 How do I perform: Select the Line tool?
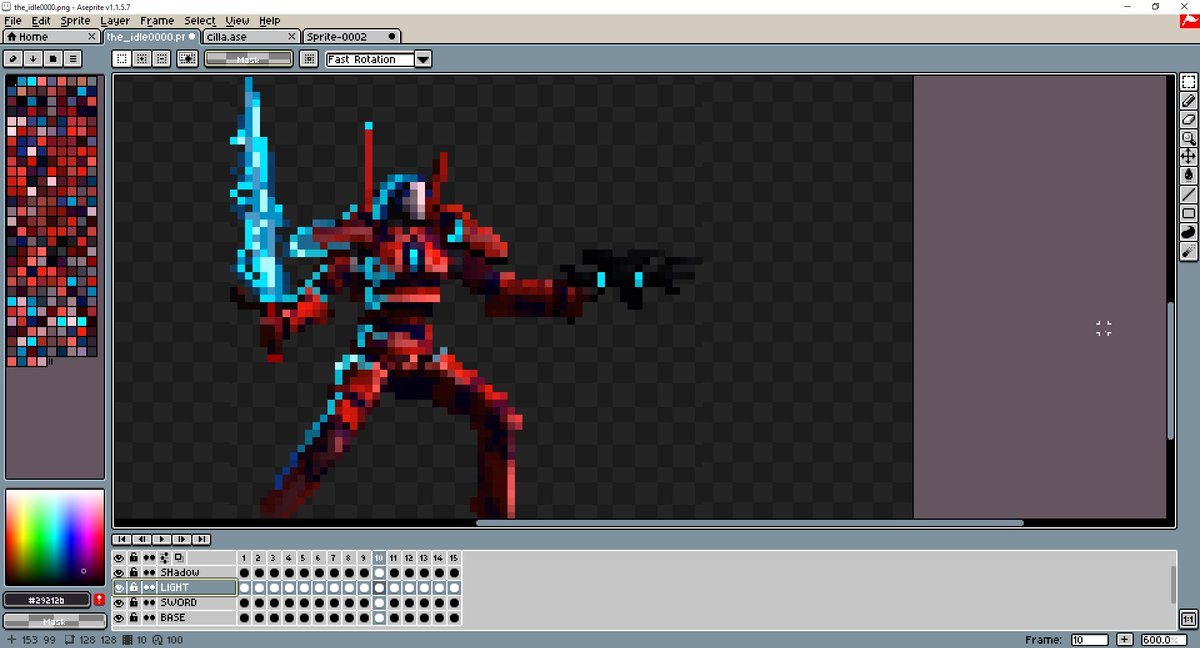pos(1188,194)
